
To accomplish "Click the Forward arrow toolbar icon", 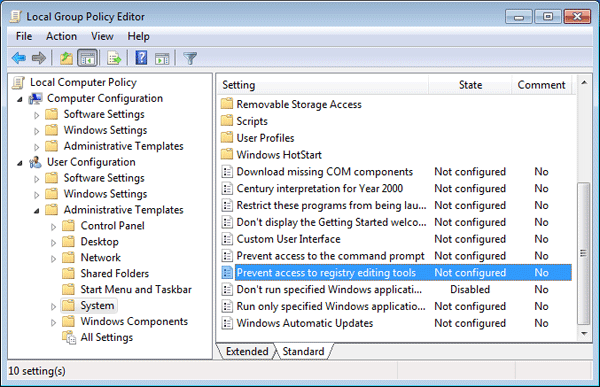I will click(39, 58).
